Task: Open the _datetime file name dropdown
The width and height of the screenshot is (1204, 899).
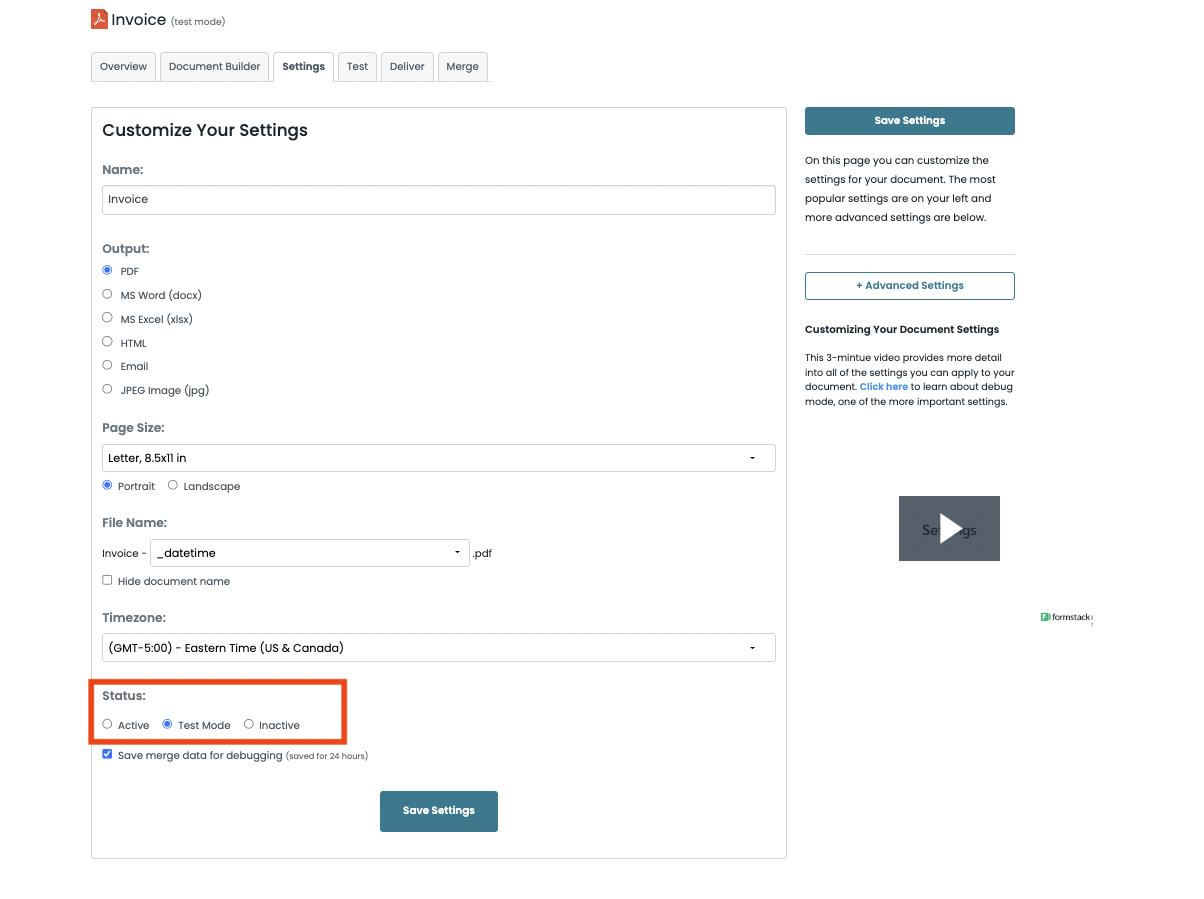Action: (309, 553)
